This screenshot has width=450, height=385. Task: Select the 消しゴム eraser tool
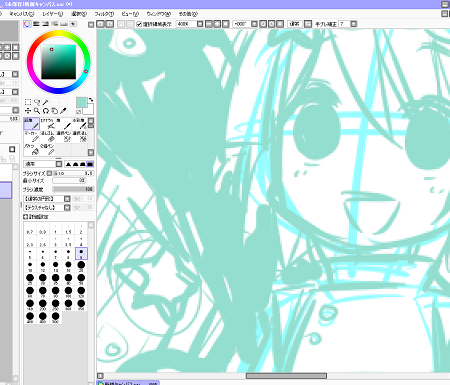[48, 136]
